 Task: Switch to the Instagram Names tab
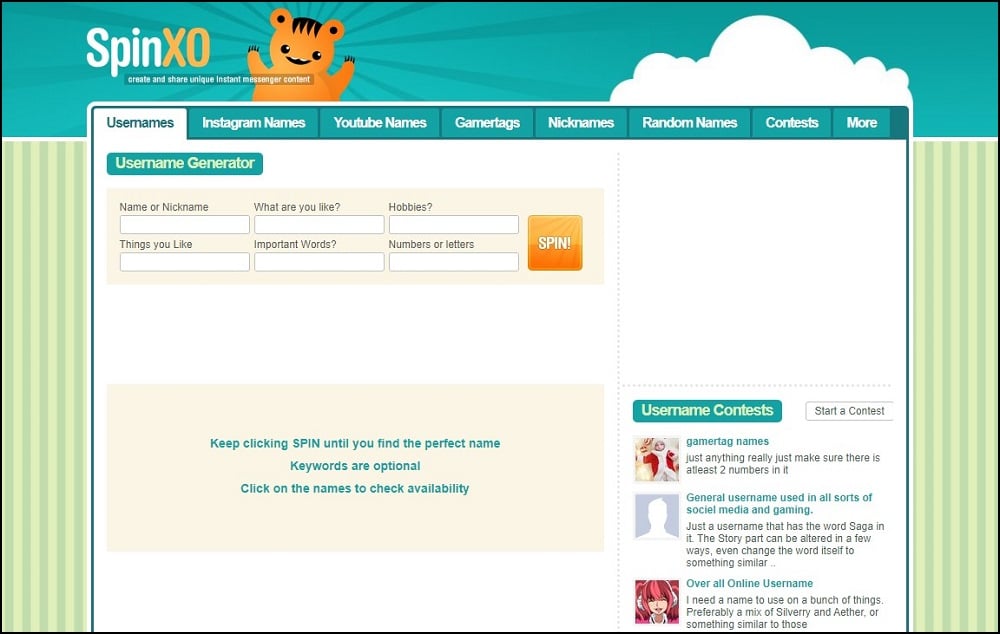(253, 122)
